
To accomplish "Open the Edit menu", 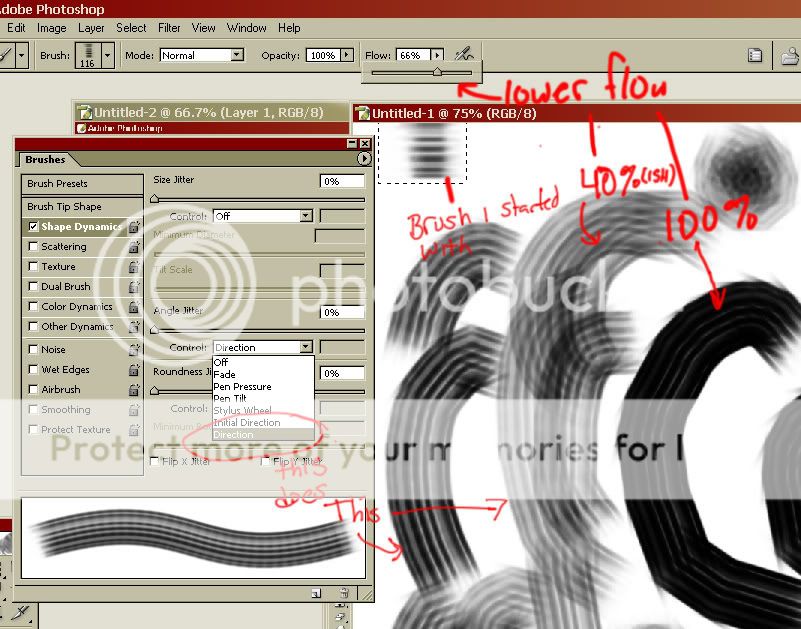I will [x=16, y=28].
